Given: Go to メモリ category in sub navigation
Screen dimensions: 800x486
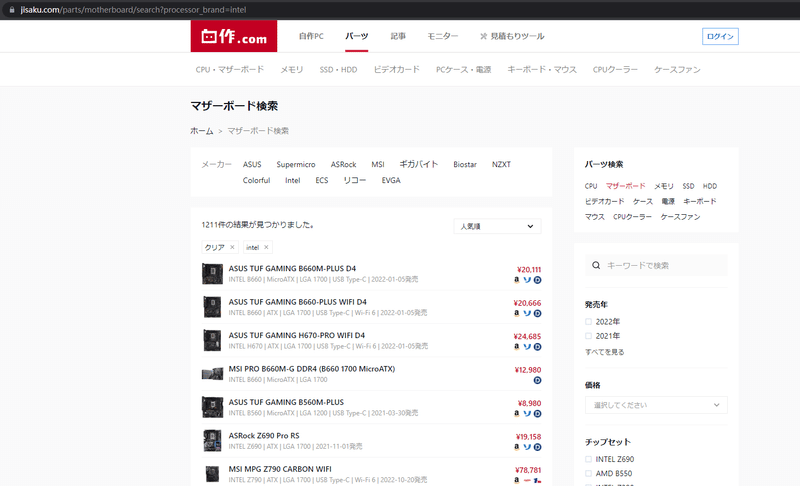Looking at the screenshot, I should pos(292,69).
